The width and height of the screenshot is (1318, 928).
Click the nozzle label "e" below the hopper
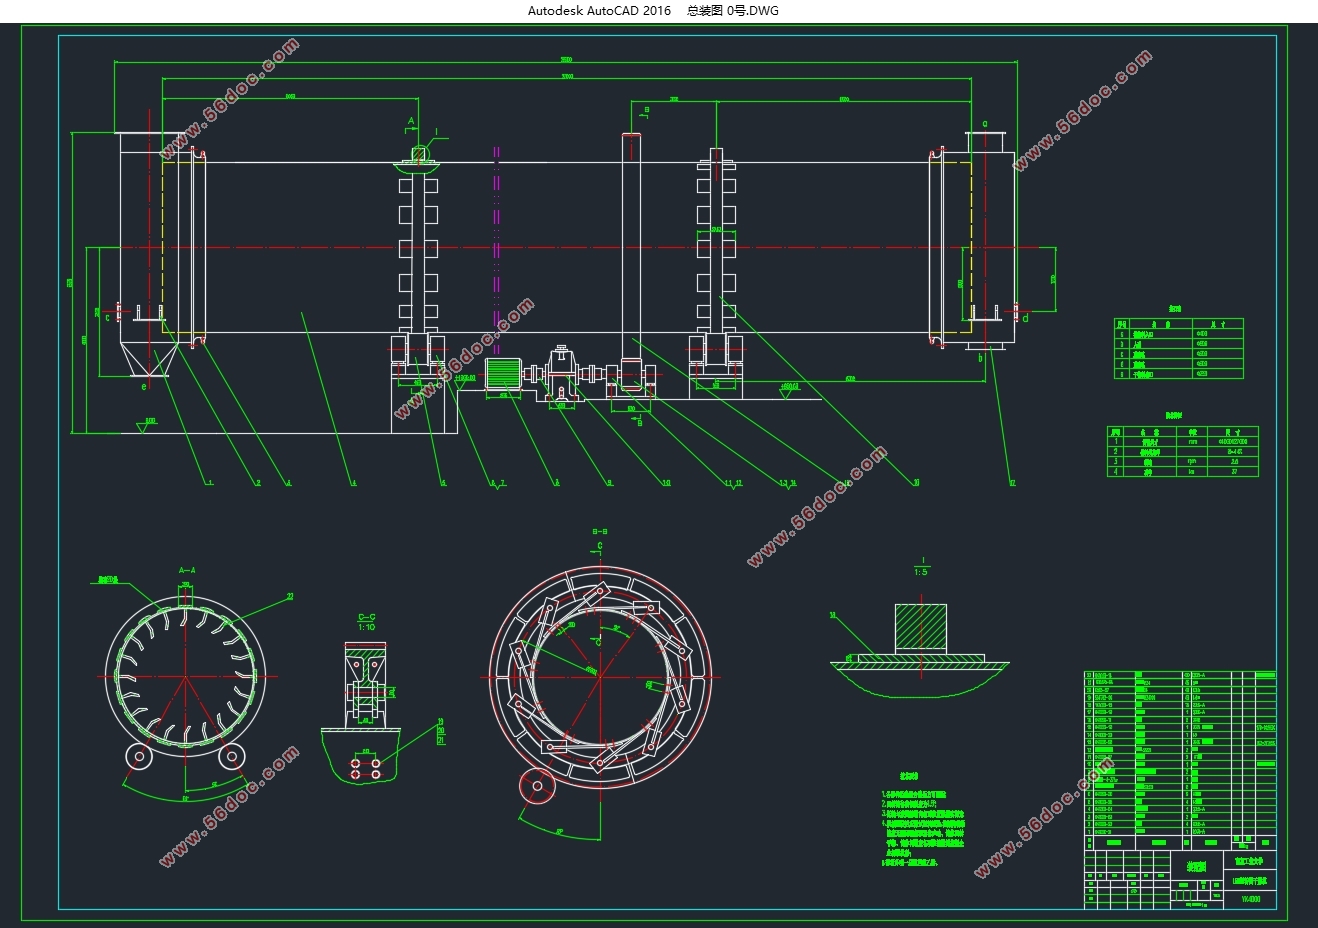click(x=144, y=385)
